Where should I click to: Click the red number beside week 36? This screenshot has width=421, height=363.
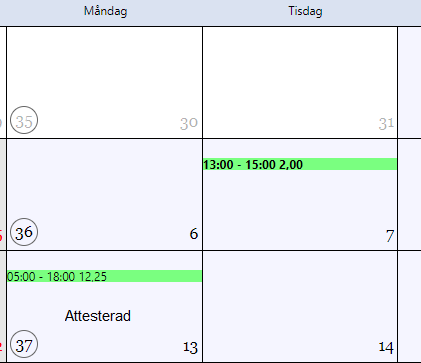(x=1, y=236)
